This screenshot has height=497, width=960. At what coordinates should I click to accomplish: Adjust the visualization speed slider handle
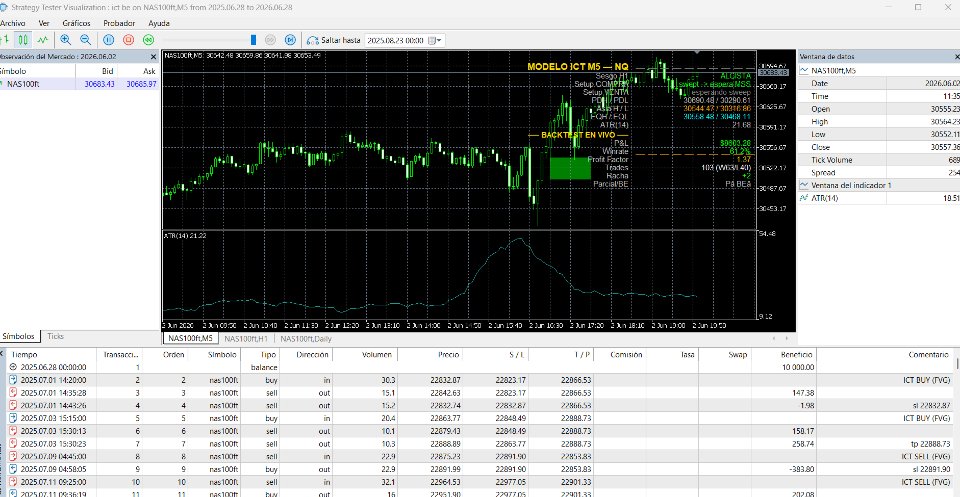tap(253, 40)
